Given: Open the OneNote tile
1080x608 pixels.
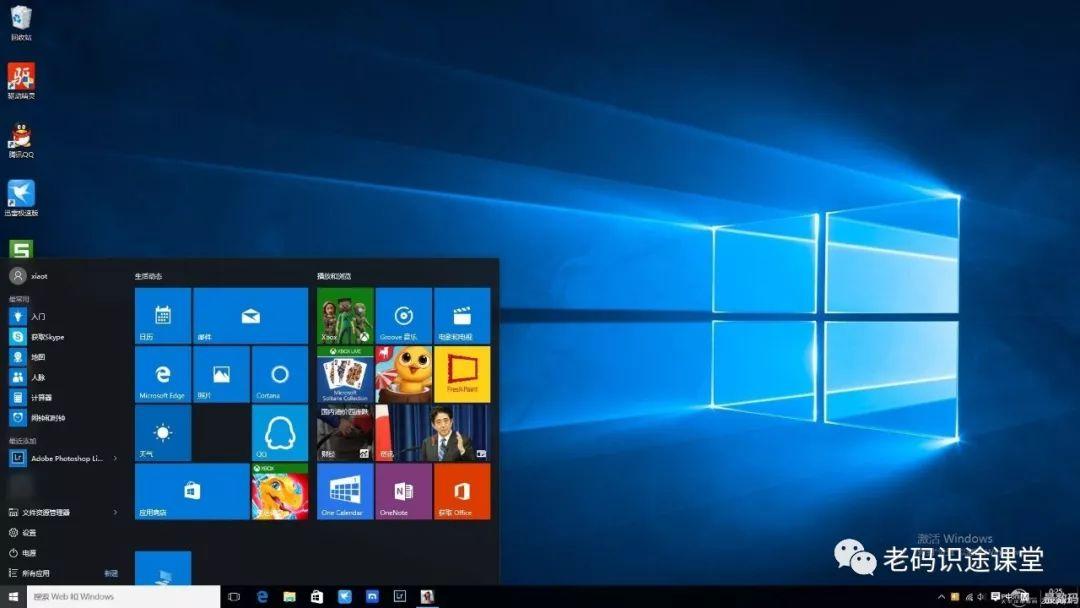Looking at the screenshot, I should point(404,491).
